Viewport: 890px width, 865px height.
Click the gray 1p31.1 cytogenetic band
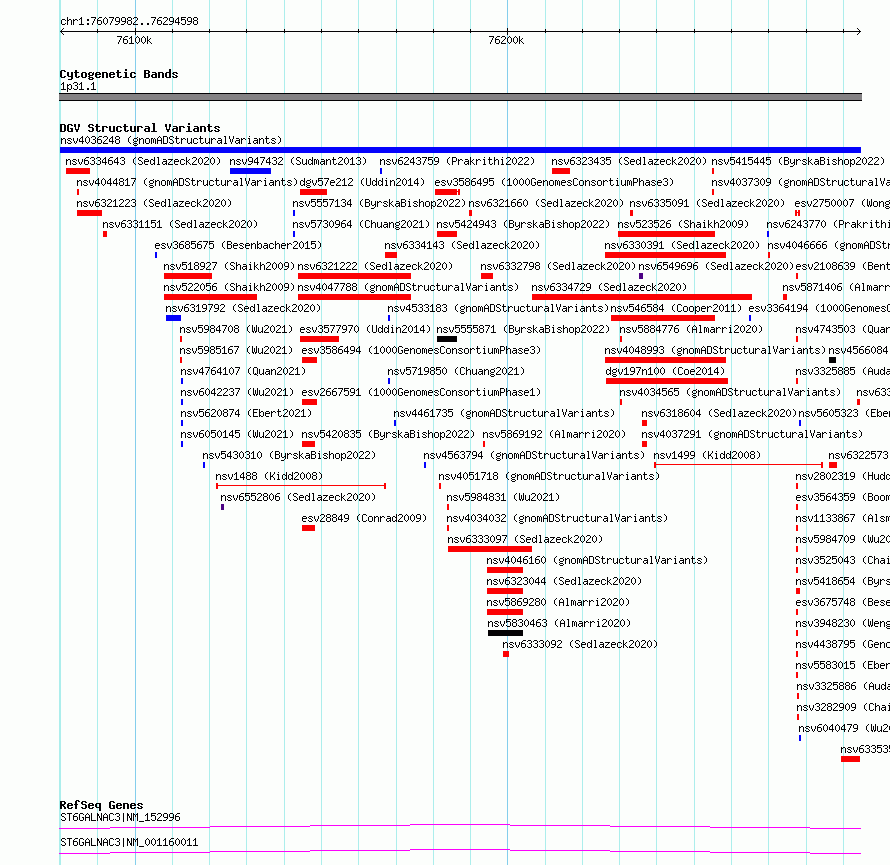460,97
